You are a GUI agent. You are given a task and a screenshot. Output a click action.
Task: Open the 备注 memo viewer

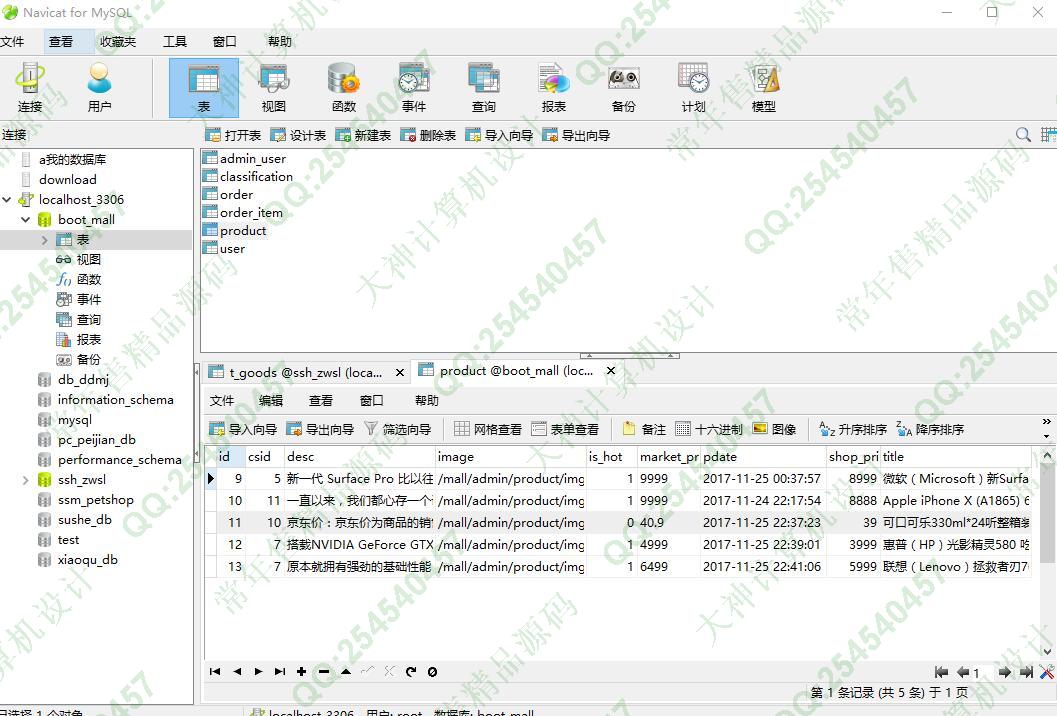(644, 429)
